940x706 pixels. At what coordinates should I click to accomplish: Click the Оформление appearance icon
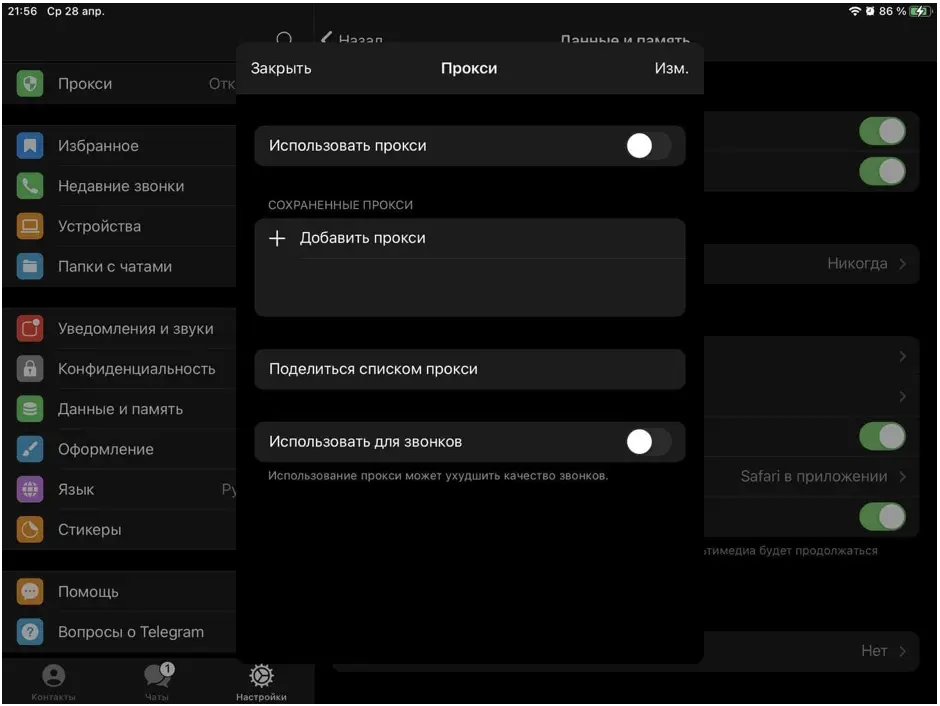(28, 450)
